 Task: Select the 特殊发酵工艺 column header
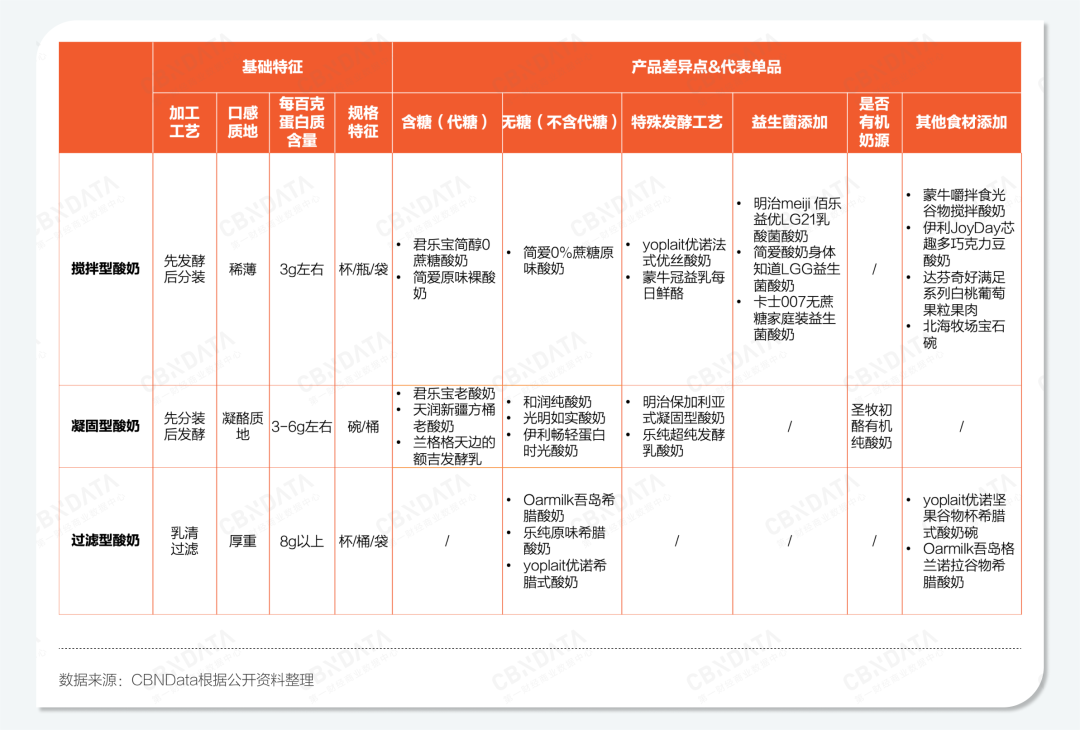click(x=676, y=122)
